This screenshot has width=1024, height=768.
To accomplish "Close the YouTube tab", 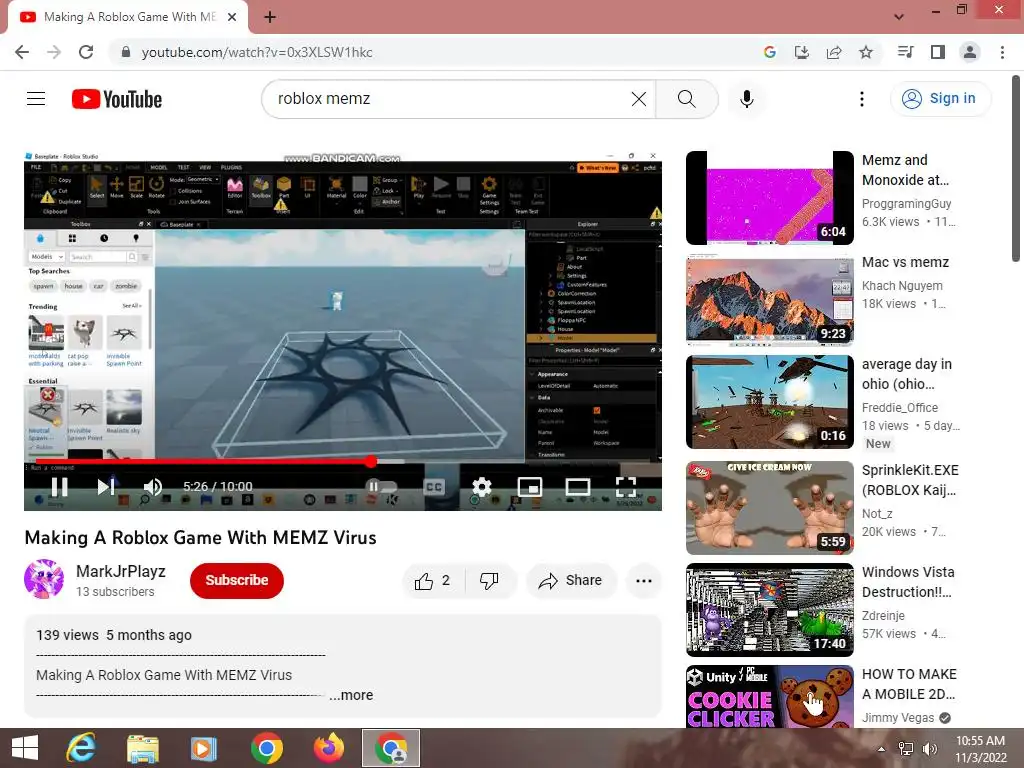I will [232, 17].
